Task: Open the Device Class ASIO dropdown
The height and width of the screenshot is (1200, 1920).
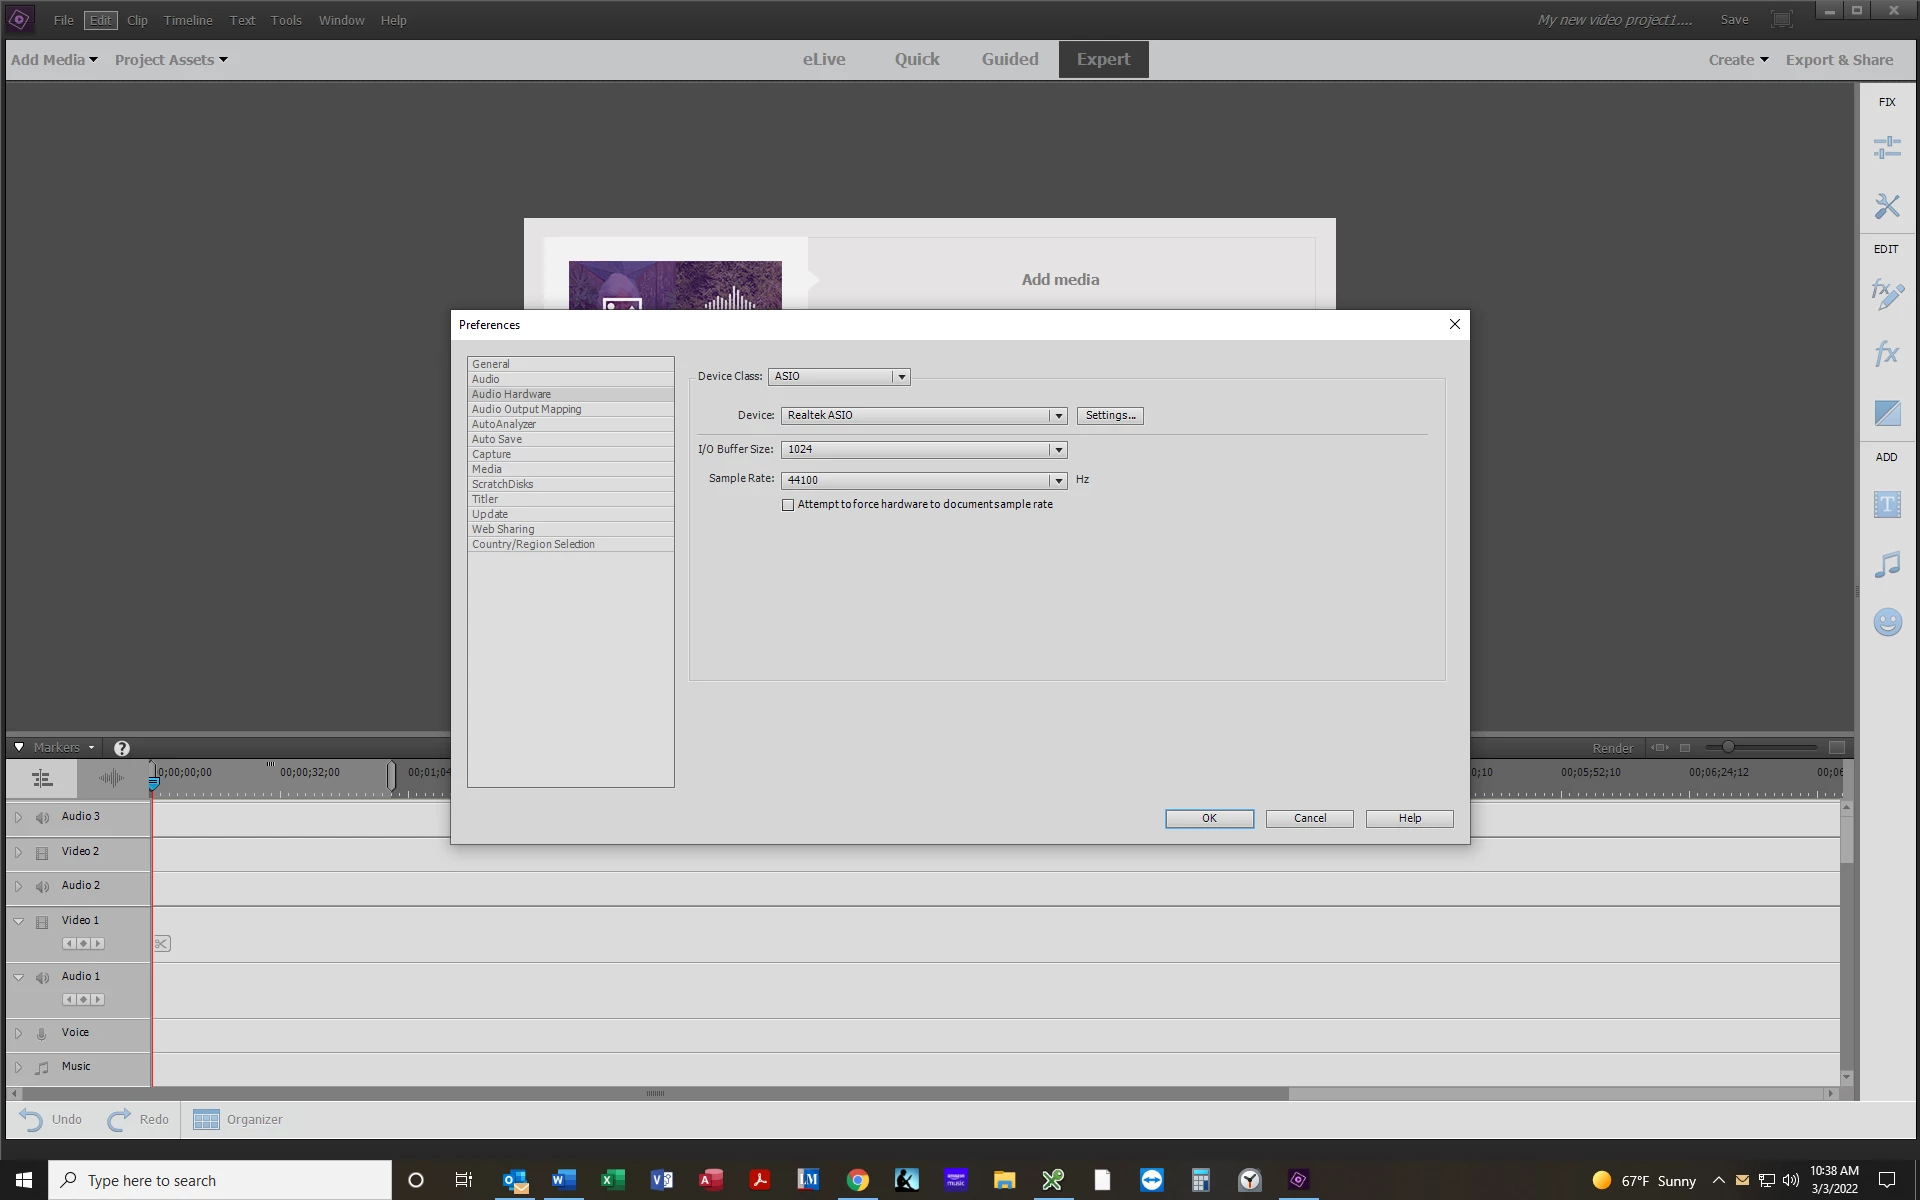Action: (x=901, y=377)
